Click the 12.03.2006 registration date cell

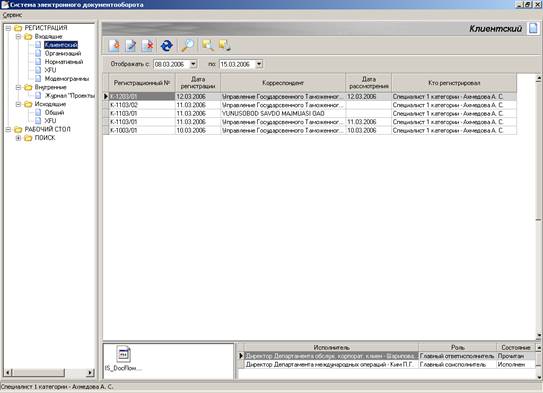(x=198, y=97)
